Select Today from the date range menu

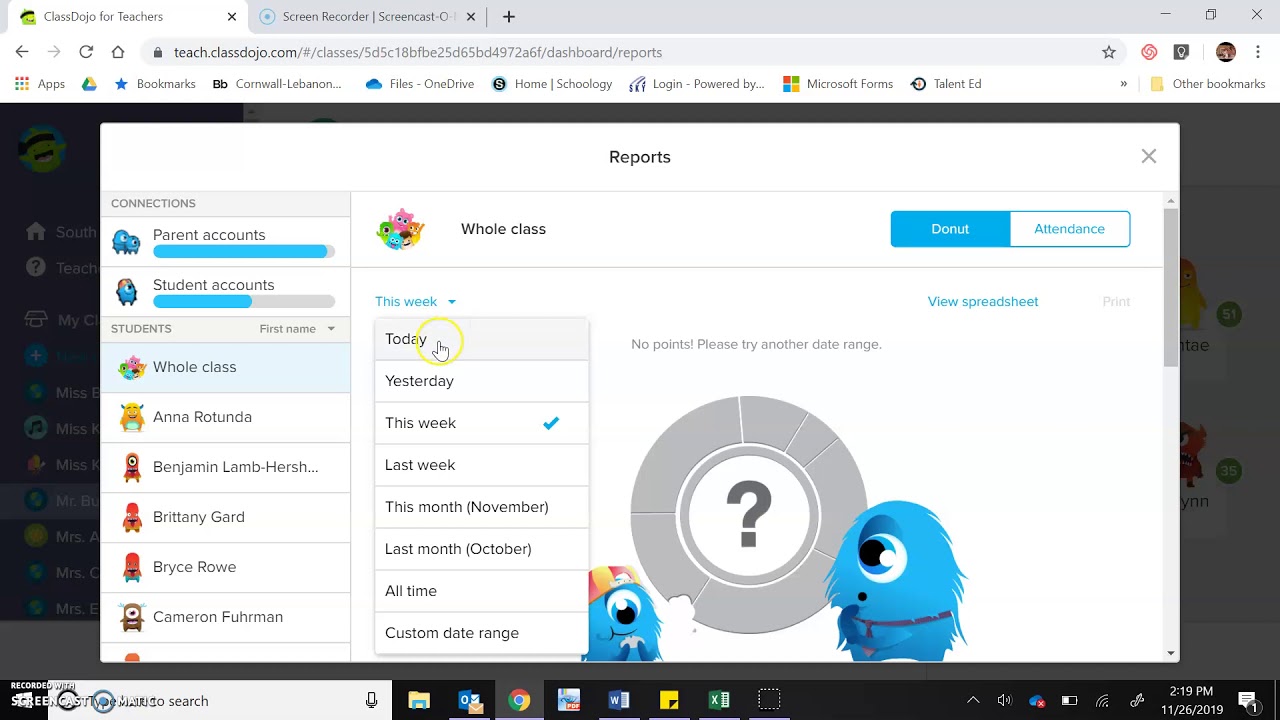(481, 339)
